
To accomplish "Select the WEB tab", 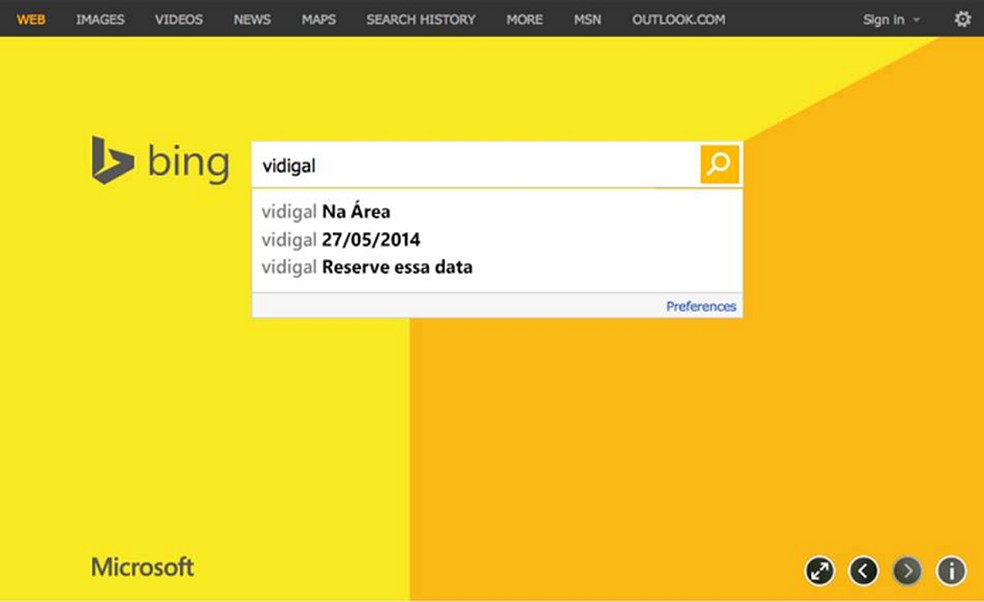I will [31, 19].
